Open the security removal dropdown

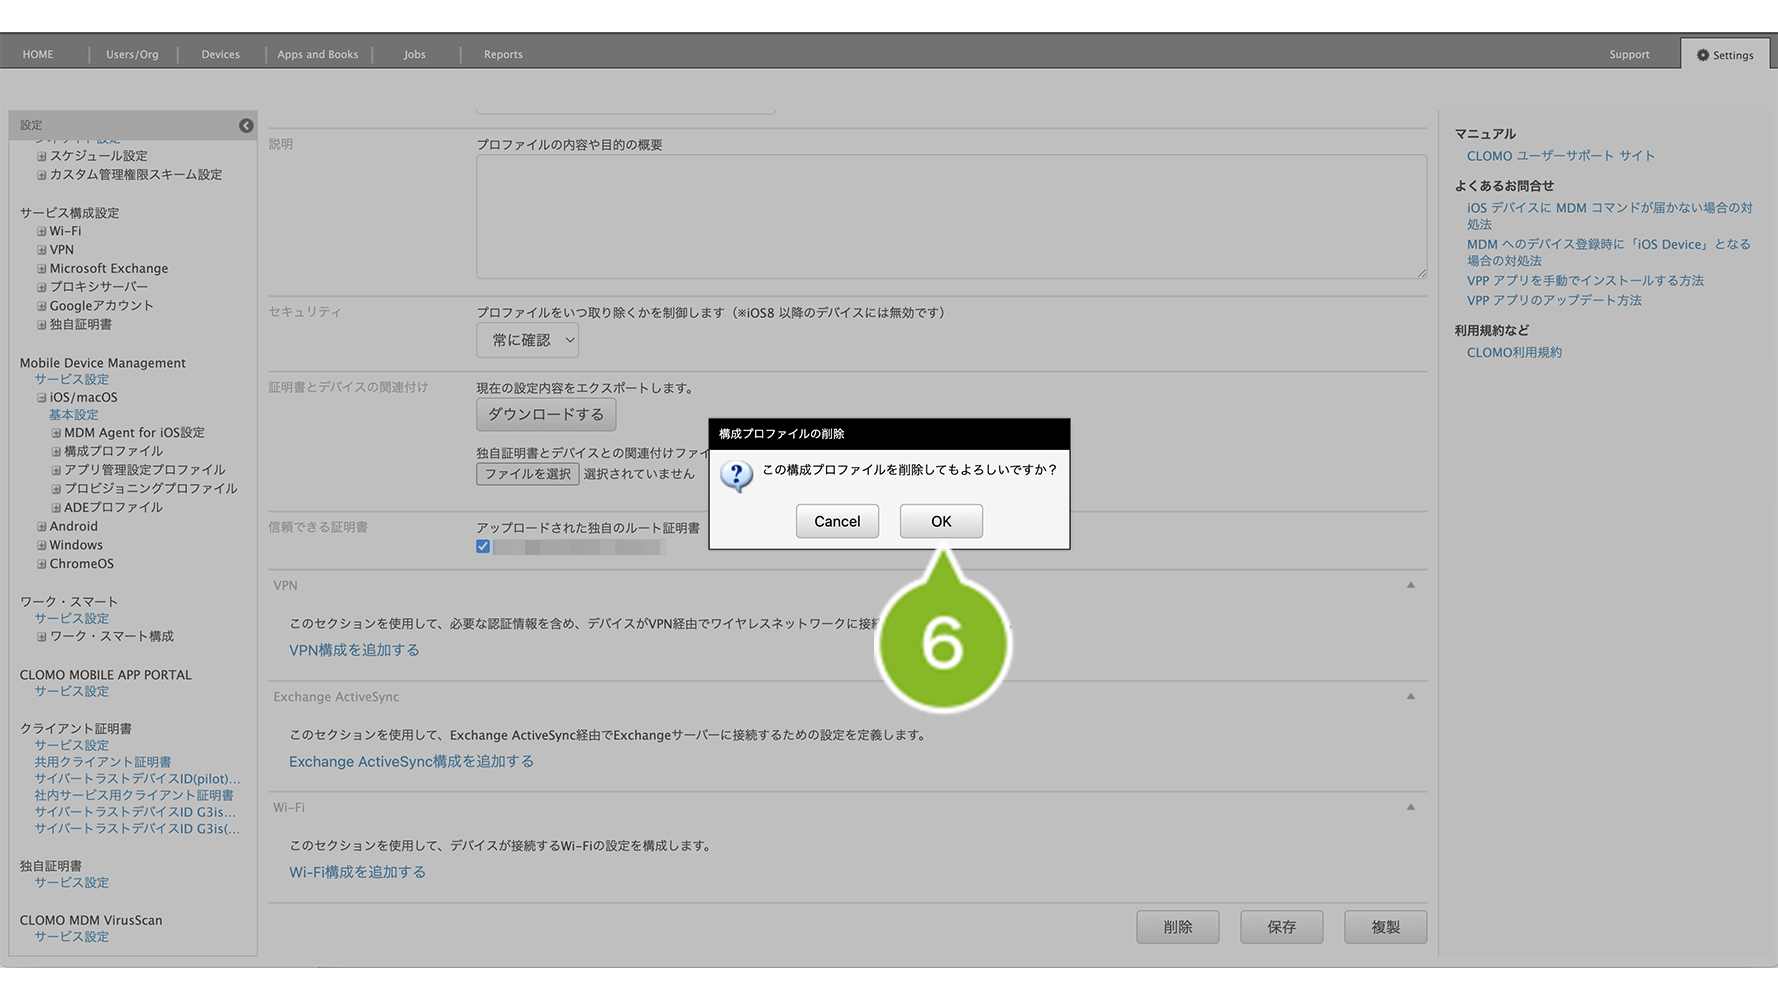pos(527,340)
